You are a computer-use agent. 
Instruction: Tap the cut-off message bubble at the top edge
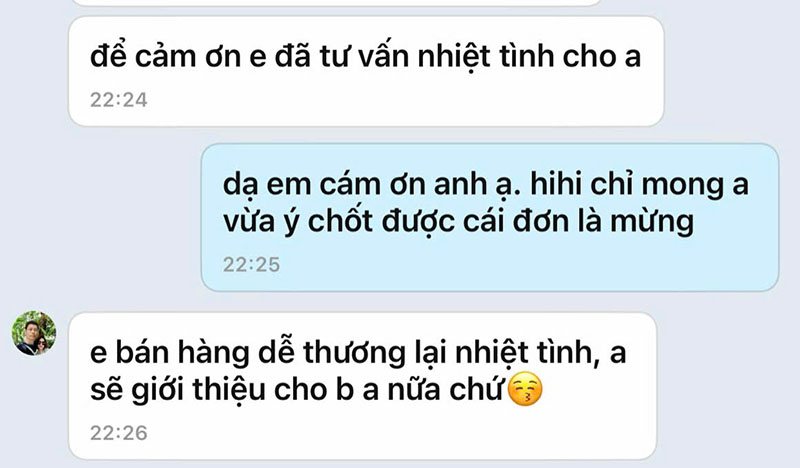337,3
